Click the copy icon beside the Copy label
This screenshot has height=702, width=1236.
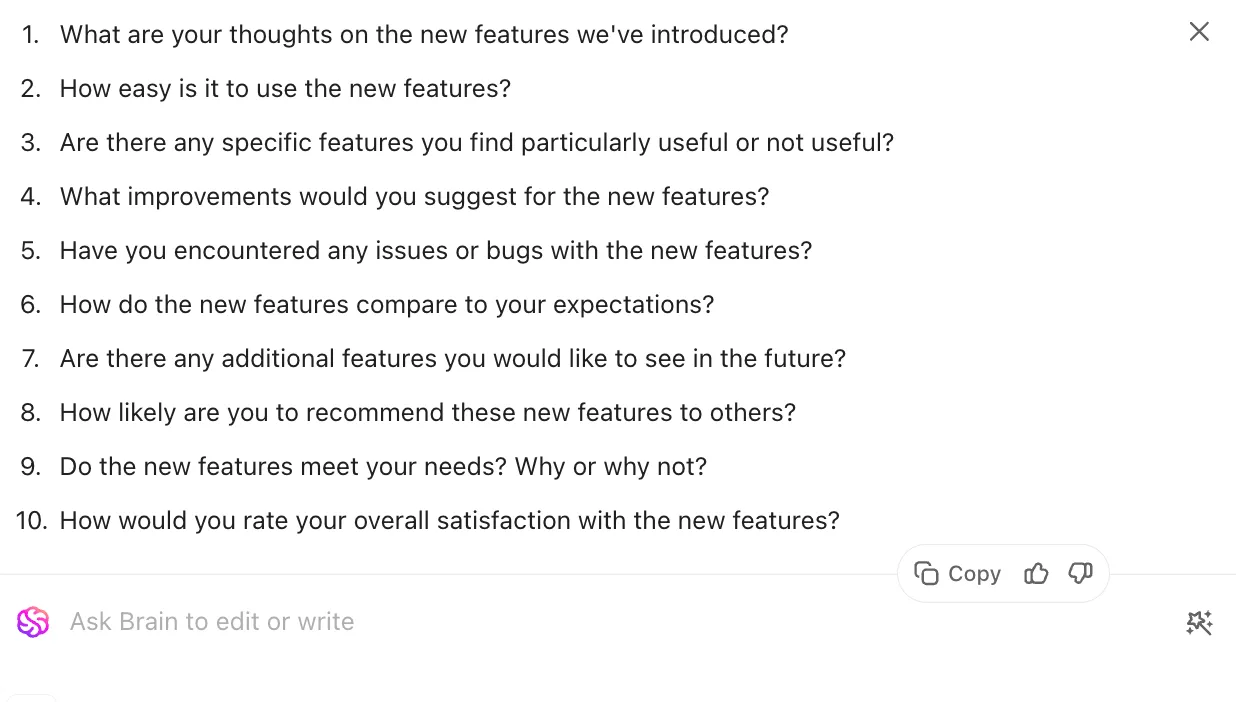tap(926, 573)
